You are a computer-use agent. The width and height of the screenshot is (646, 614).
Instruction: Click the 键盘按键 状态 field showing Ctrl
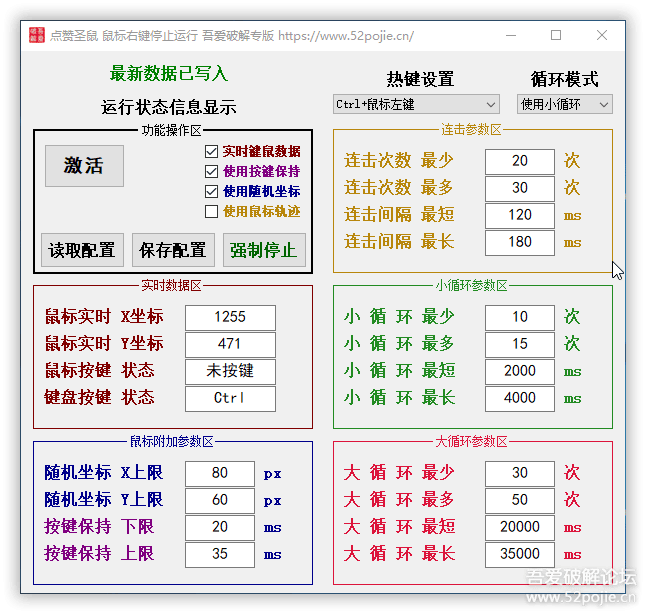pyautogui.click(x=230, y=398)
